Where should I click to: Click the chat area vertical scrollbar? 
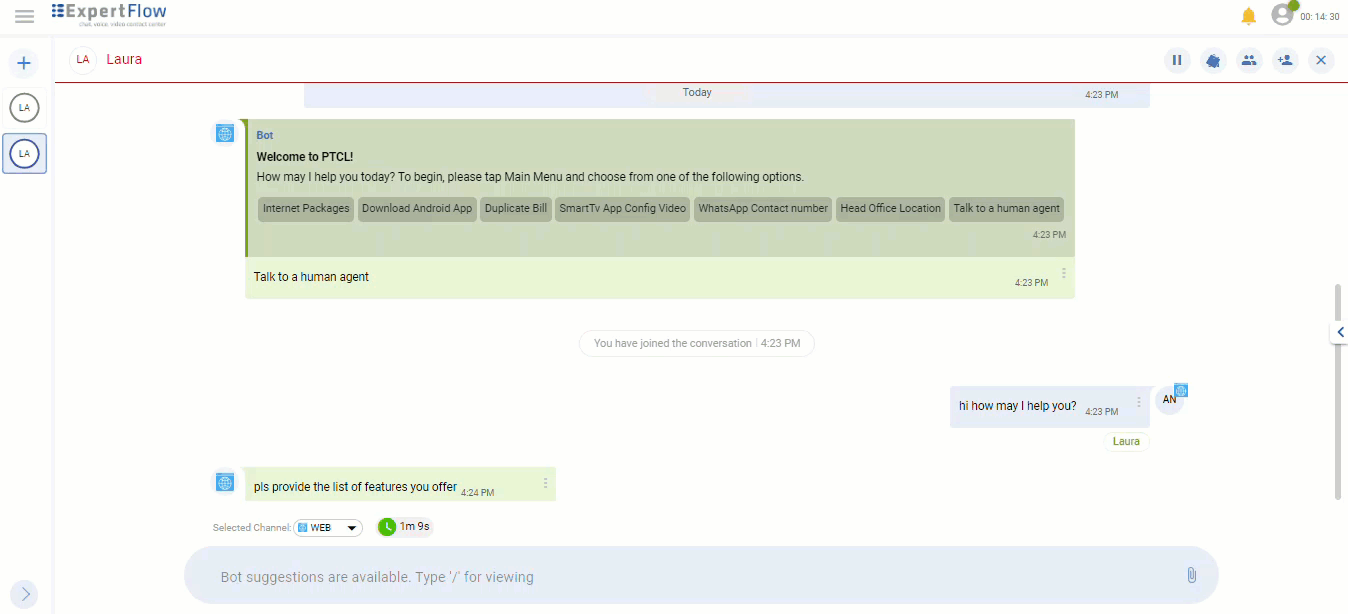coord(1338,390)
